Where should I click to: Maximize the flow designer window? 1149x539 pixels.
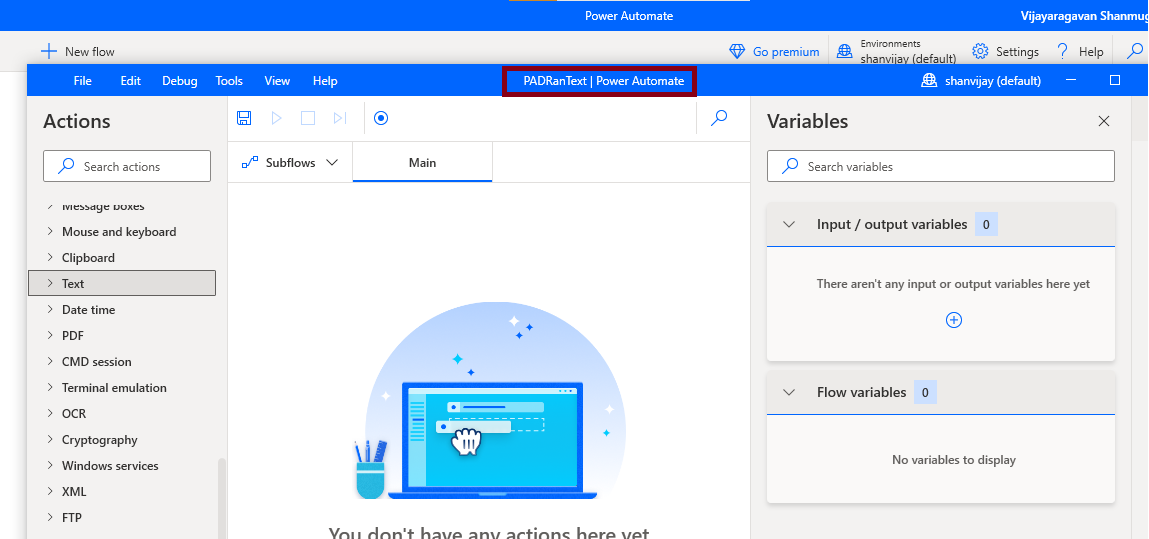pos(1115,81)
